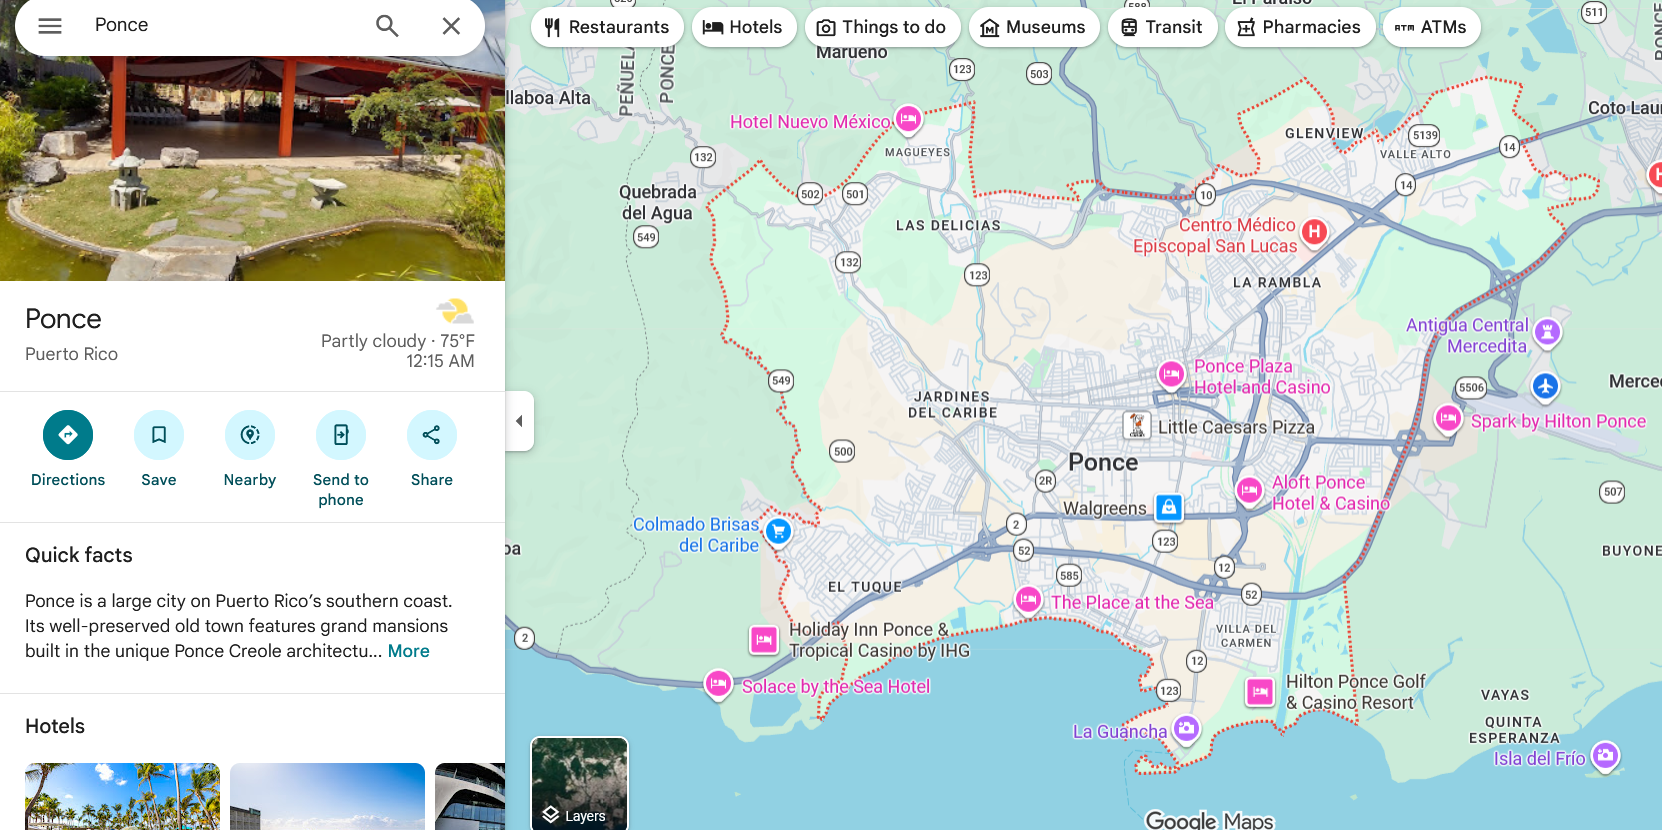Click the Little Caesars Pizza marker

point(1136,426)
